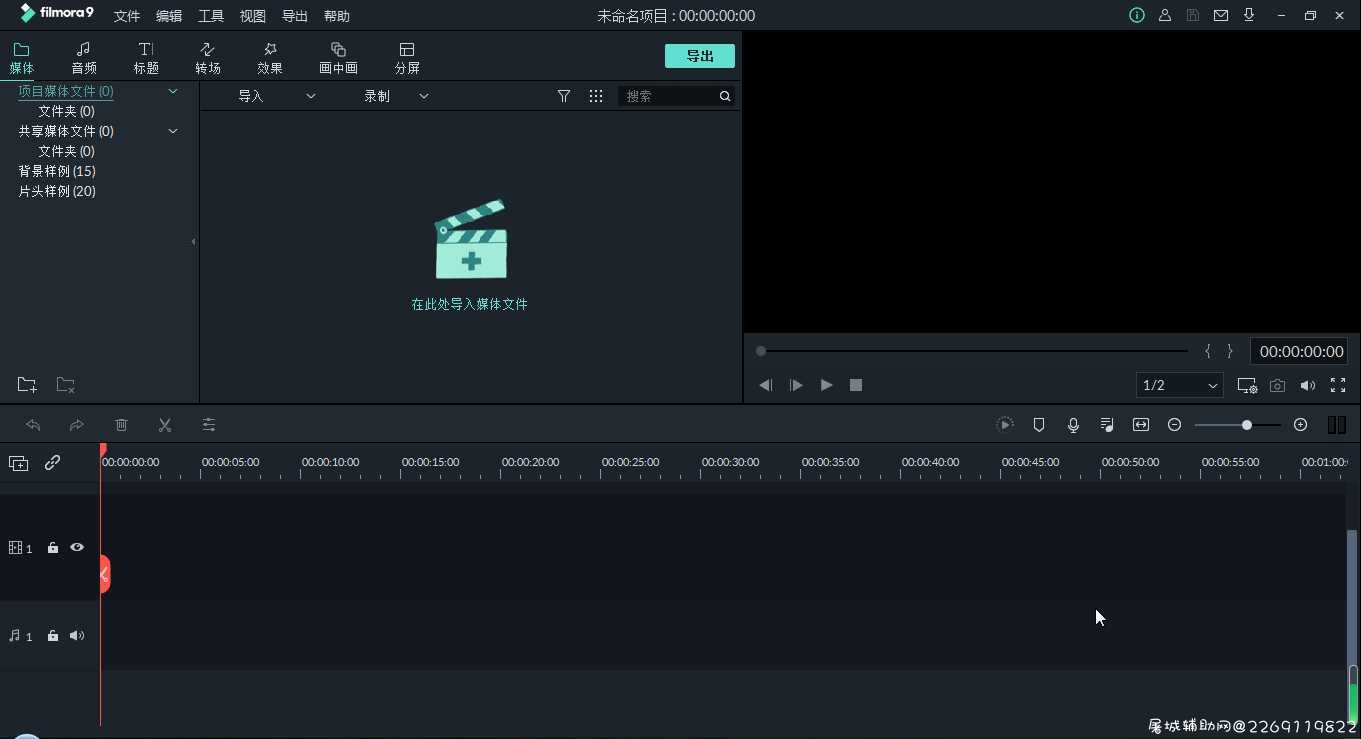
Task: Open the 视图 menu
Action: click(x=253, y=16)
